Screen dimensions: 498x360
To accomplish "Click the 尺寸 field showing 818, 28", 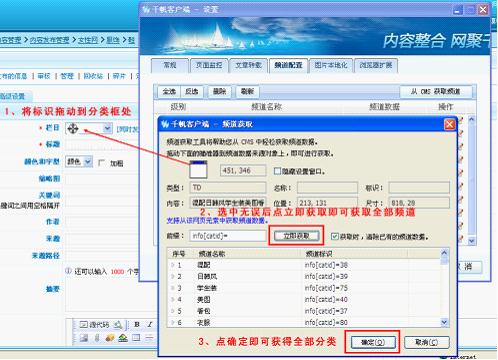I will tap(419, 203).
